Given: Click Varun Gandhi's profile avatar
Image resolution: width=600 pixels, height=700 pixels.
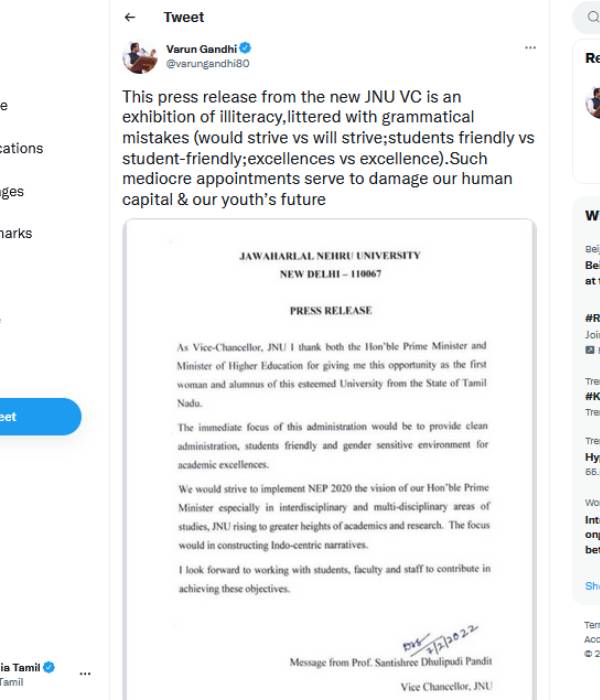Looking at the screenshot, I should (140, 56).
